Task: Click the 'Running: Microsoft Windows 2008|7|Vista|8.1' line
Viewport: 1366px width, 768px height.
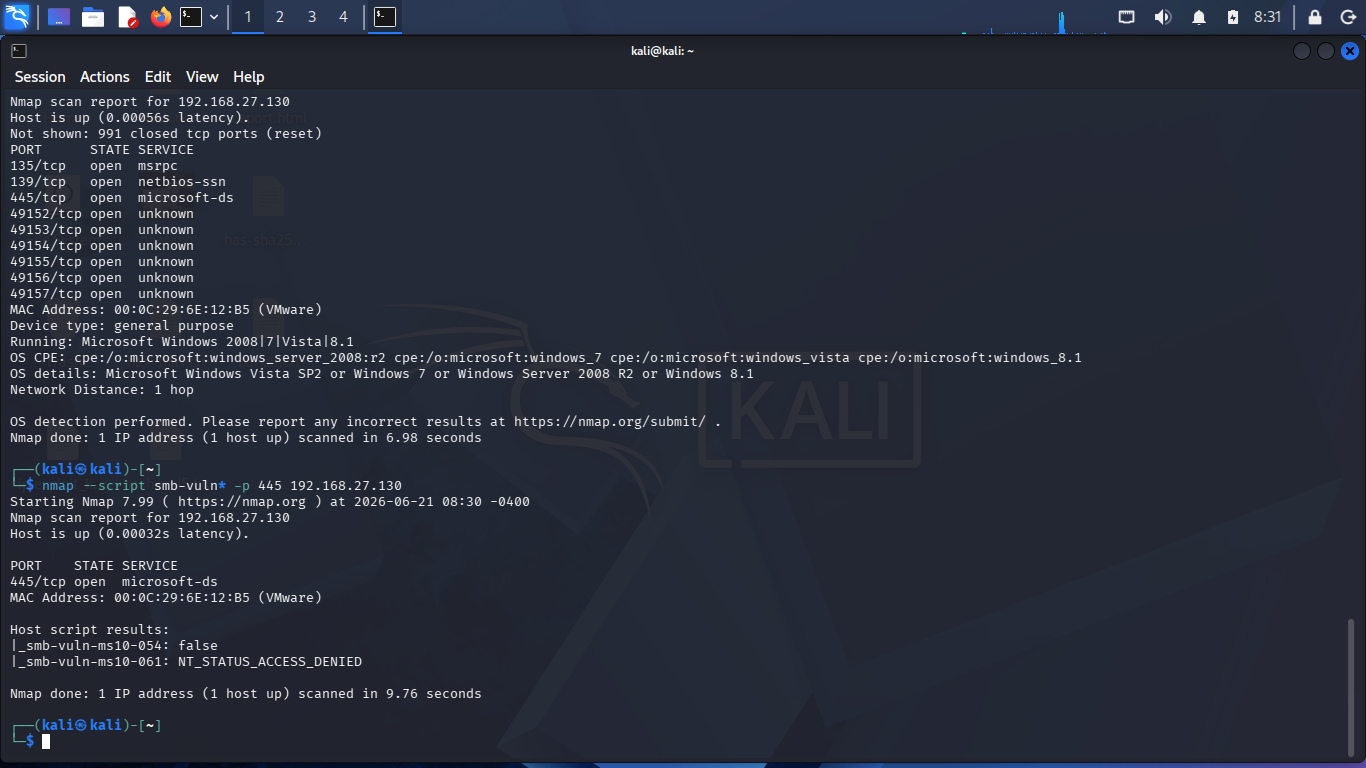Action: point(182,341)
